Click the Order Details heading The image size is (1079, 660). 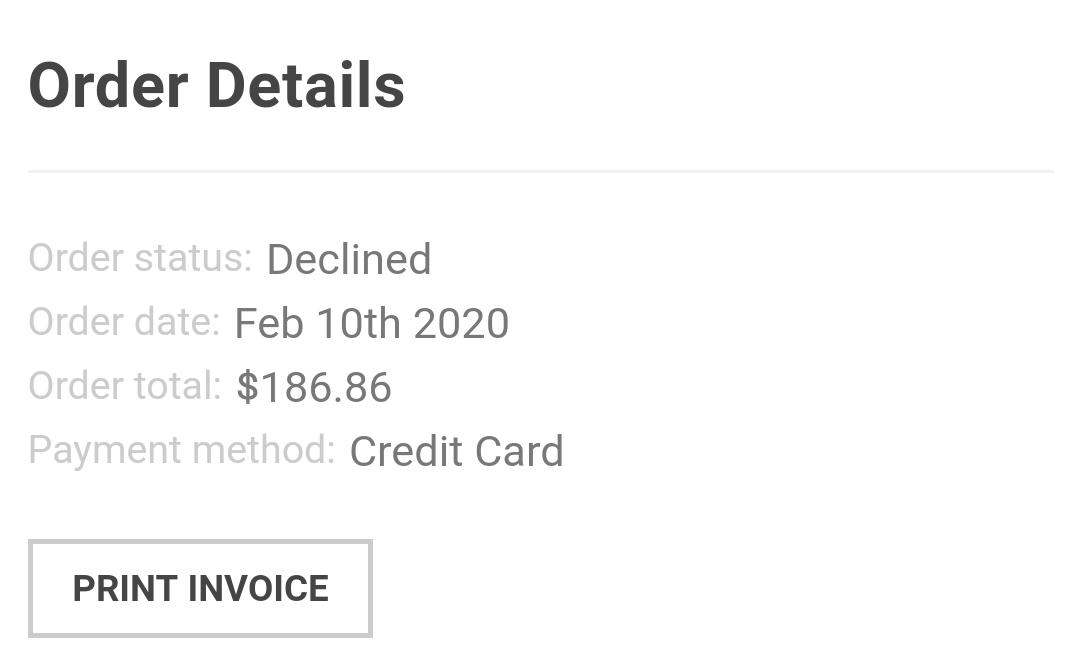click(x=216, y=85)
